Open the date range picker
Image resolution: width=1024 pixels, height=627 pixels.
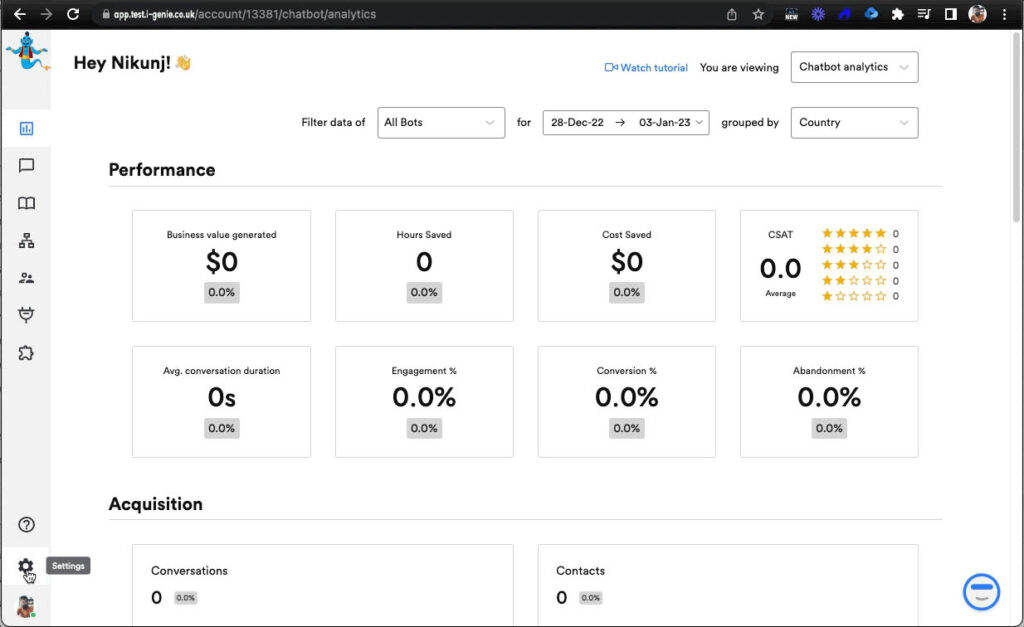coord(625,123)
